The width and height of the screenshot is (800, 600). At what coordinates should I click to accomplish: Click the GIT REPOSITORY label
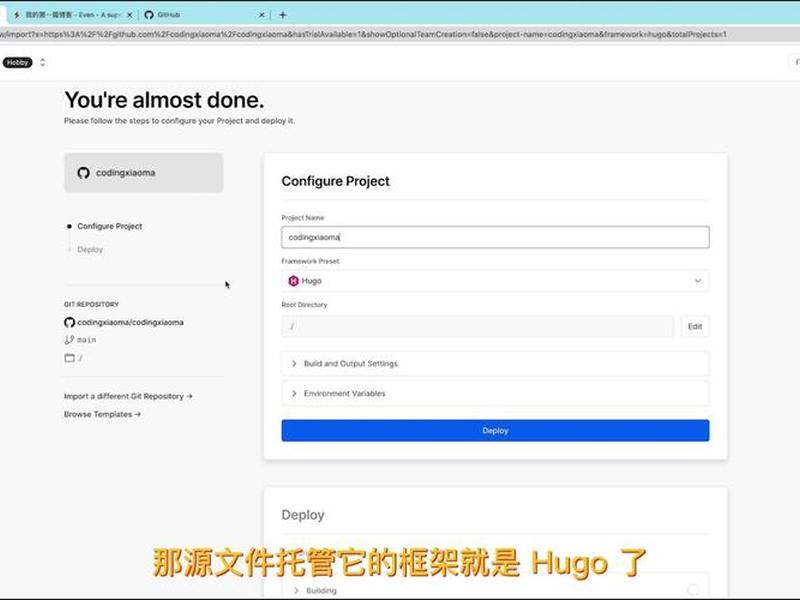(x=91, y=304)
